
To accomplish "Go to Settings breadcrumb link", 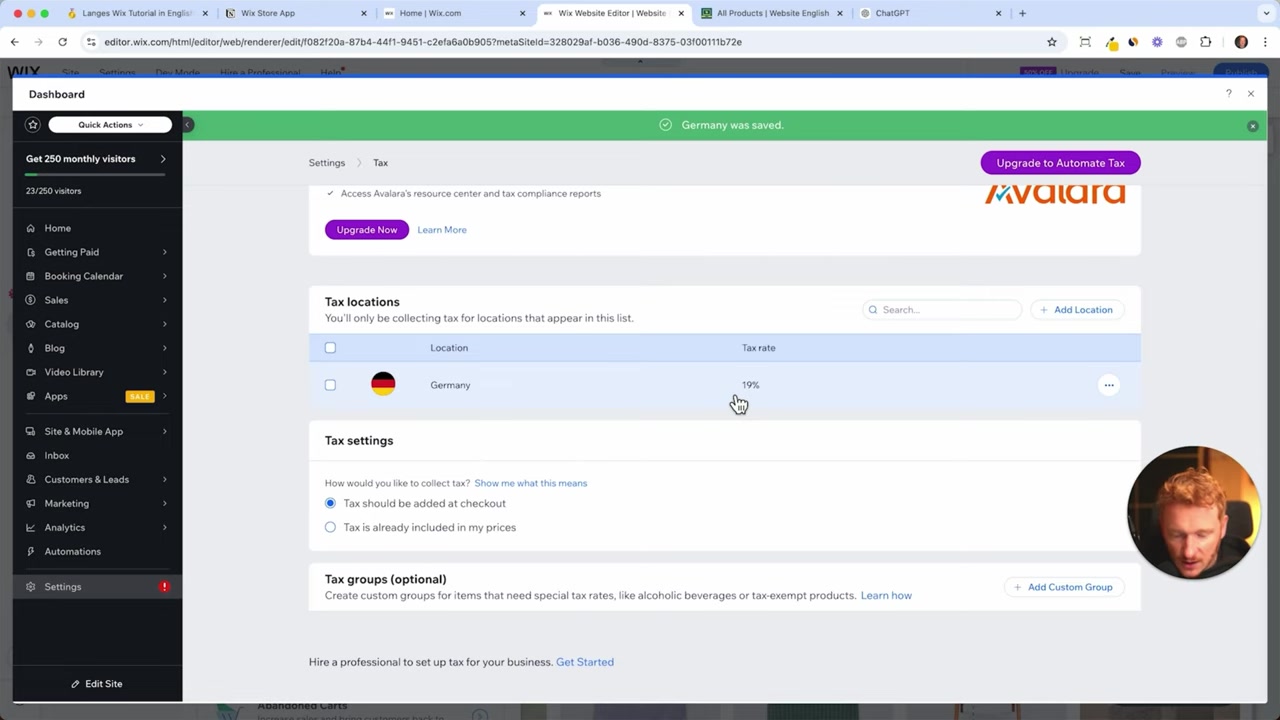I will tap(326, 163).
